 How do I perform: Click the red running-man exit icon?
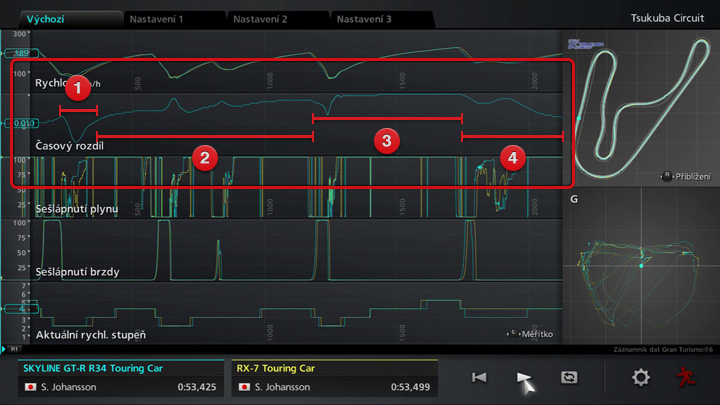point(685,377)
